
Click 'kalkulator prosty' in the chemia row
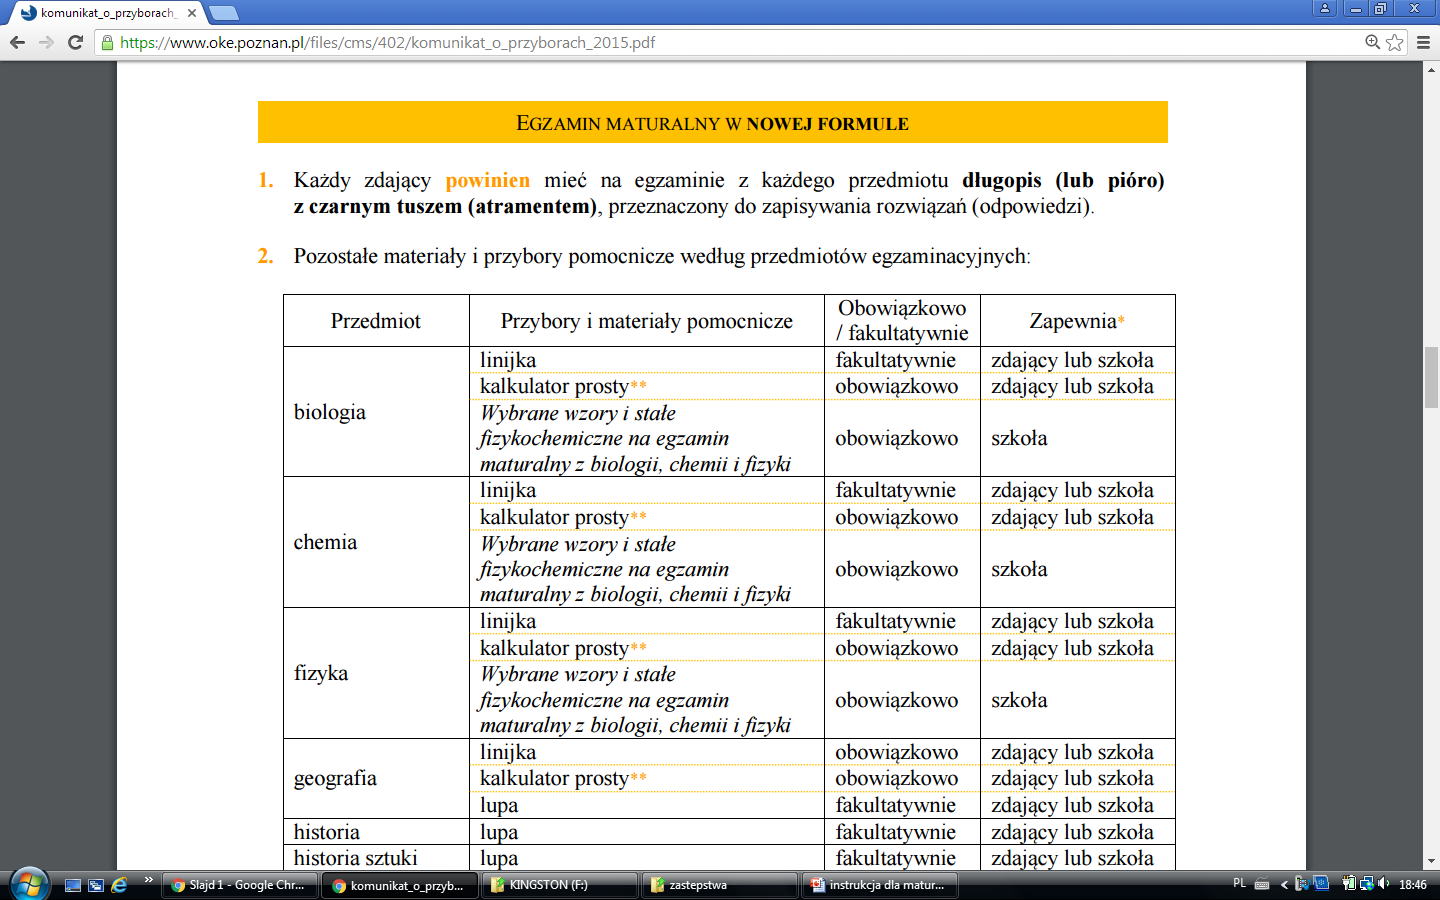pyautogui.click(x=554, y=517)
